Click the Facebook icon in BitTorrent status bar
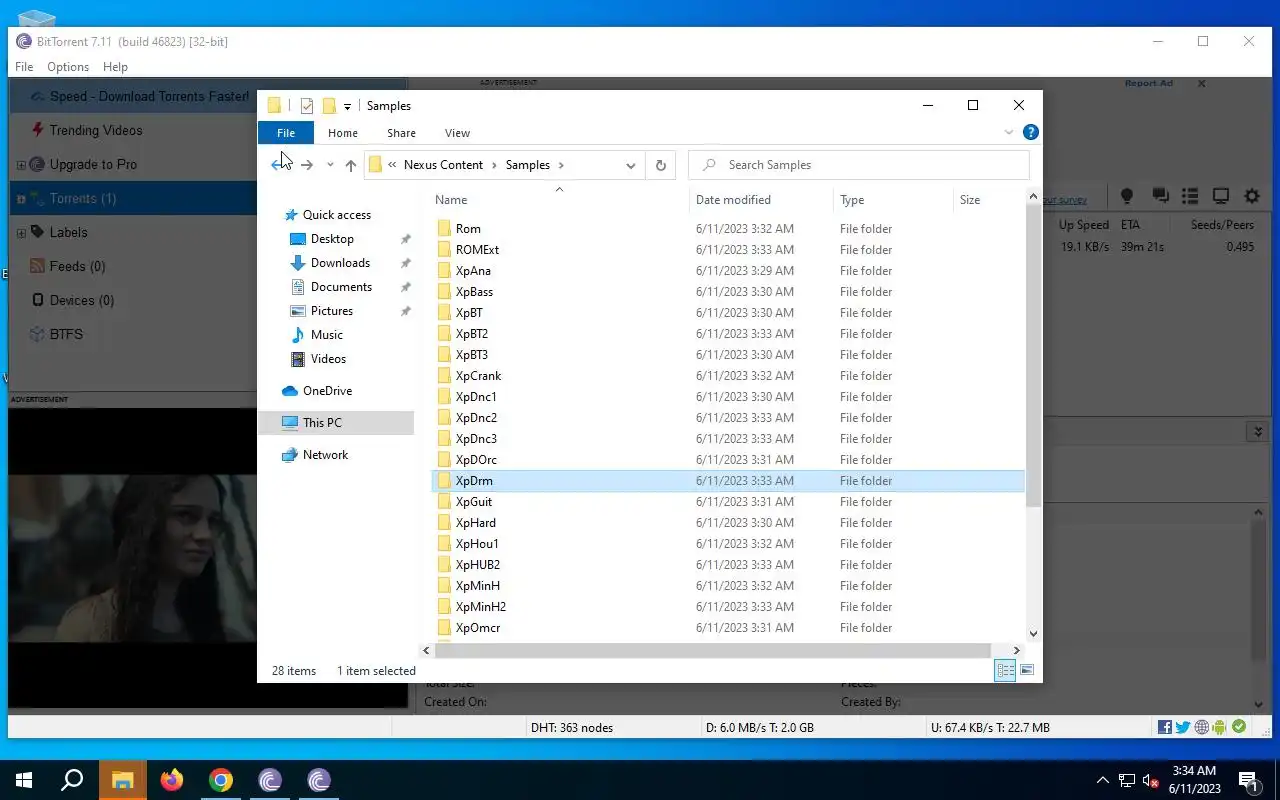Screen dimensions: 1280x800 click(x=1165, y=727)
